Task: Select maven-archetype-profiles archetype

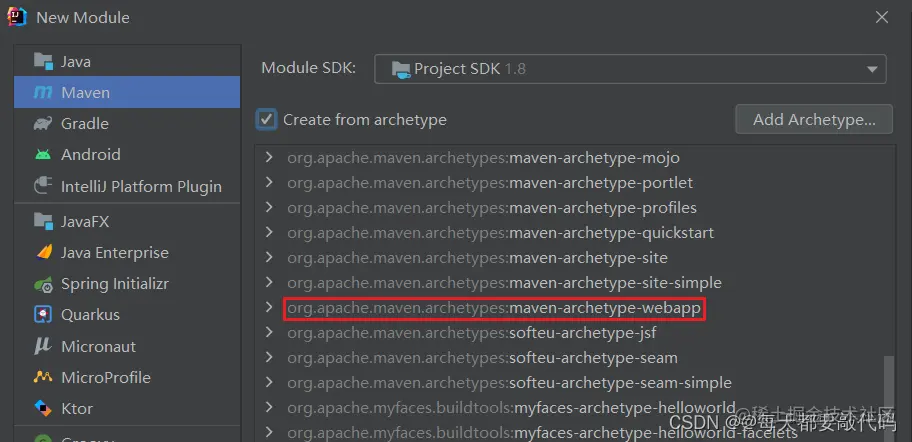Action: pyautogui.click(x=492, y=208)
